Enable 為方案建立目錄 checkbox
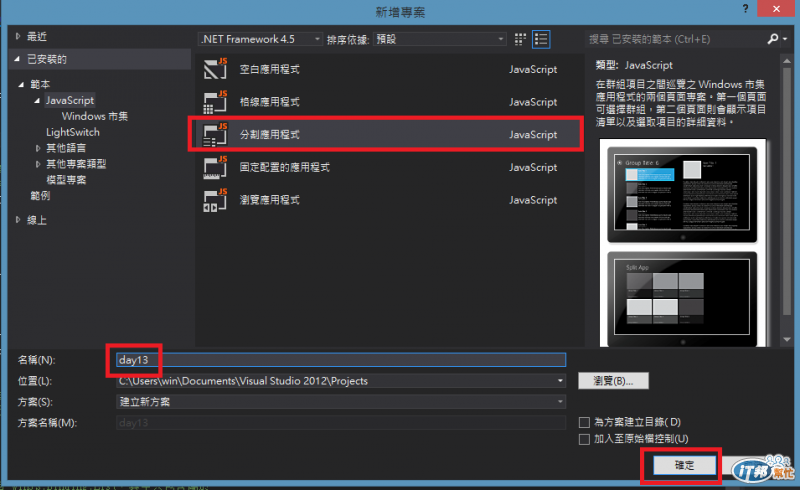 coord(584,422)
